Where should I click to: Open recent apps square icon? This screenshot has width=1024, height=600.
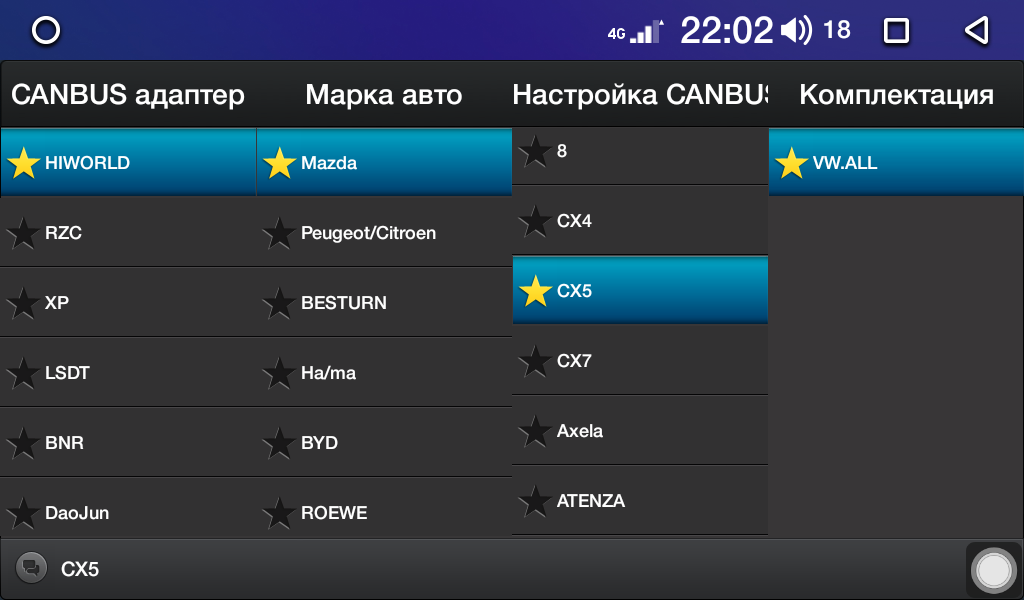896,31
